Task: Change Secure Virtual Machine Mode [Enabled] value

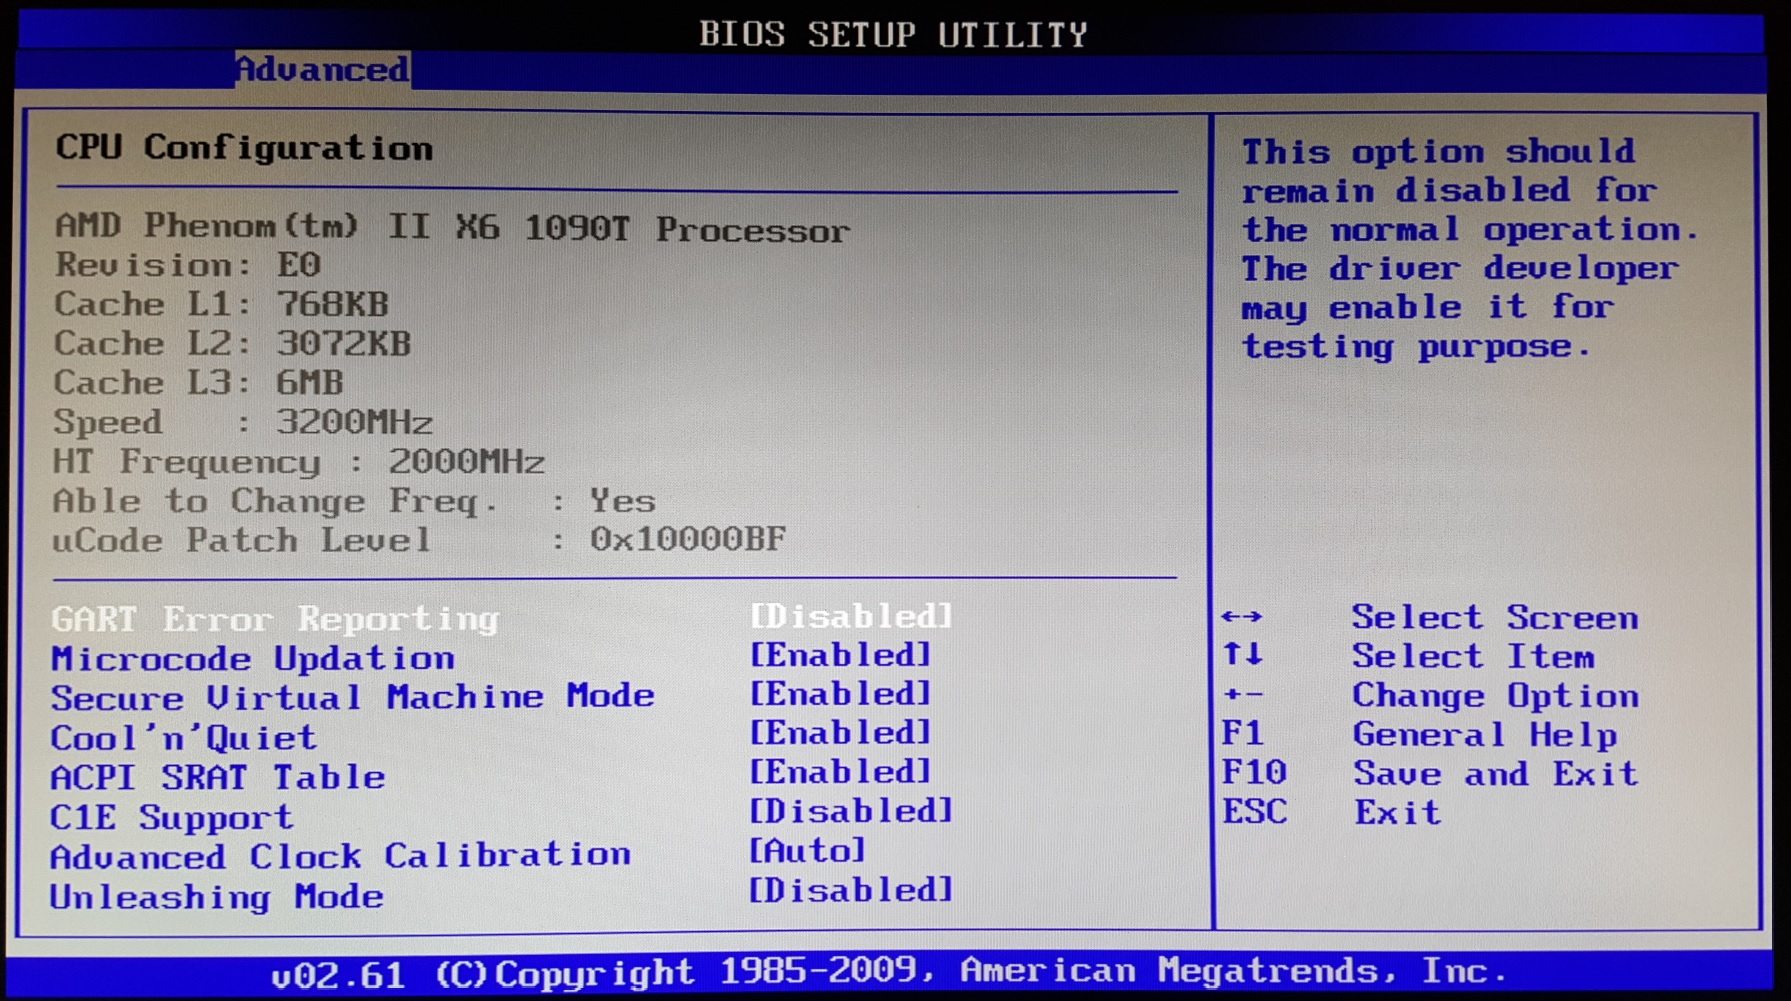Action: point(840,693)
